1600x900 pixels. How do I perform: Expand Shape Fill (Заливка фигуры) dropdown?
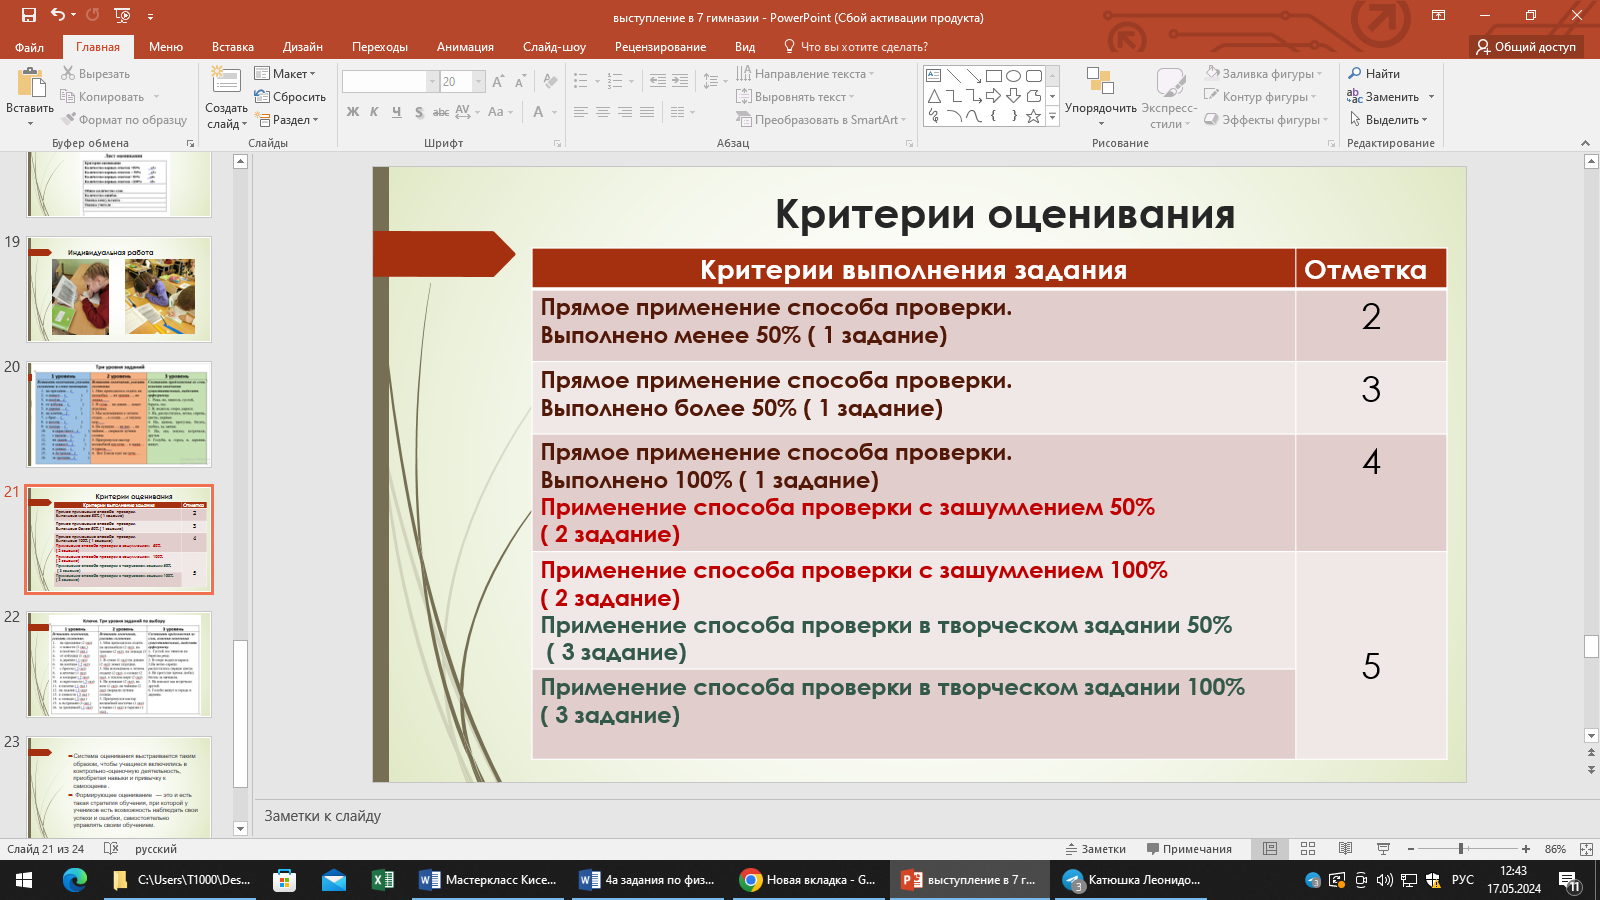click(x=1319, y=74)
